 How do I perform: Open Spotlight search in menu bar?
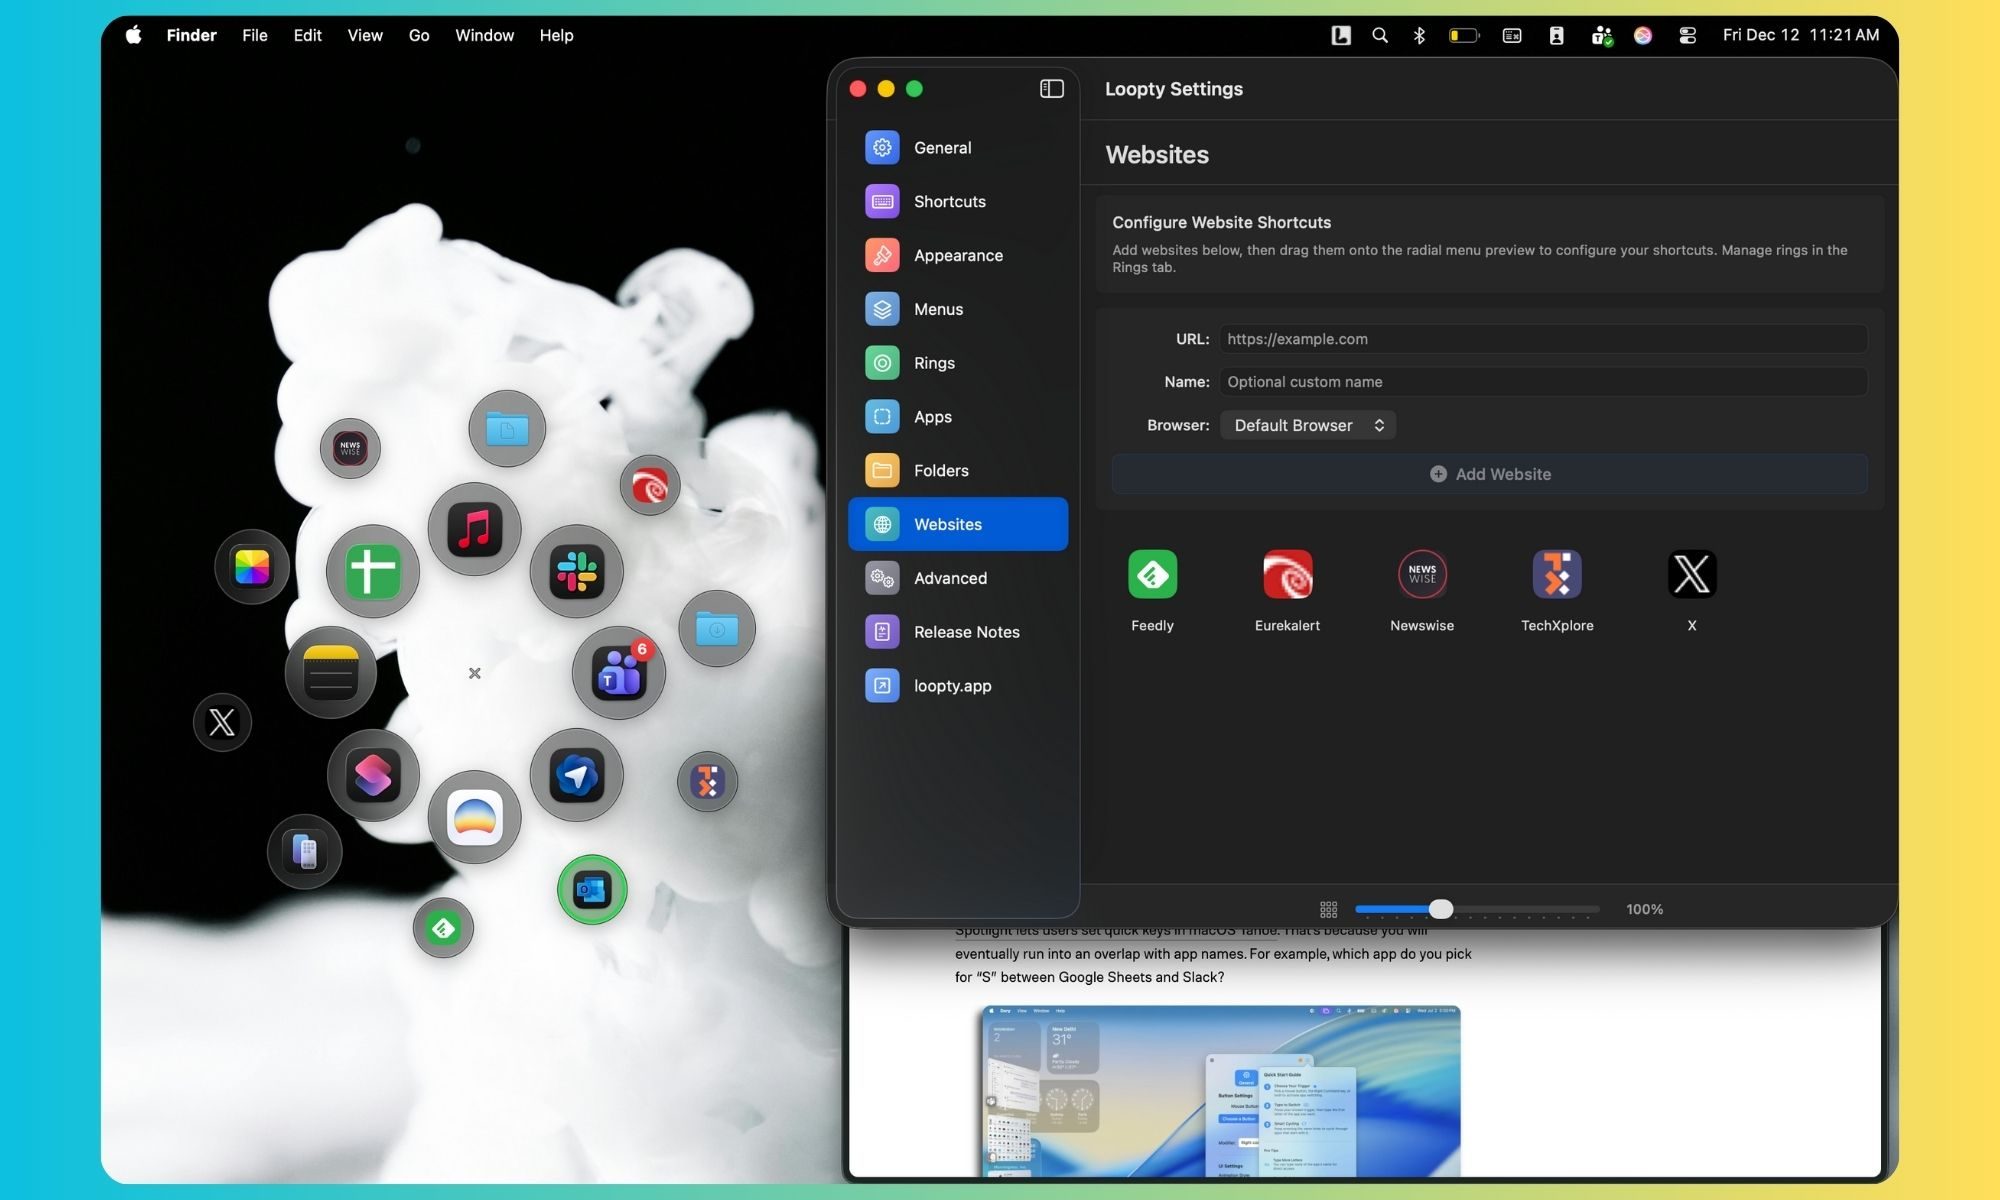pos(1380,35)
